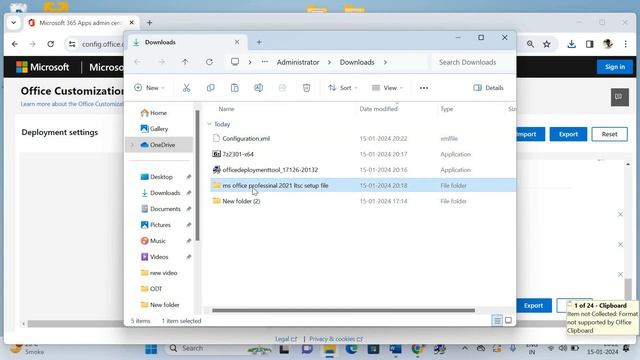640x360 pixels.
Task: Open the New dropdown in Explorer toolbar
Action: point(149,88)
